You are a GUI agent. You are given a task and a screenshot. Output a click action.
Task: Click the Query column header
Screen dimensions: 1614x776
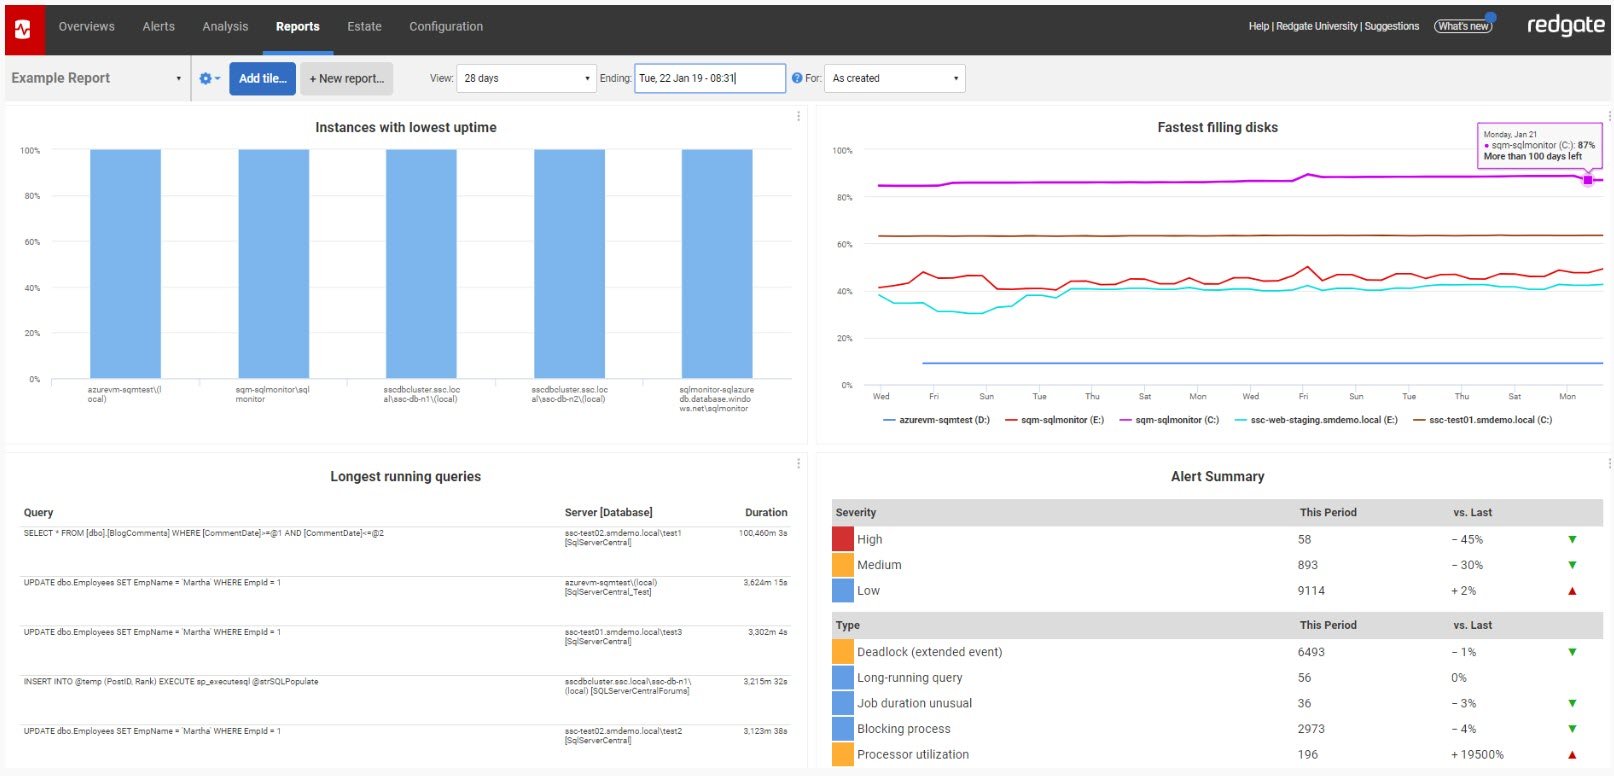38,512
